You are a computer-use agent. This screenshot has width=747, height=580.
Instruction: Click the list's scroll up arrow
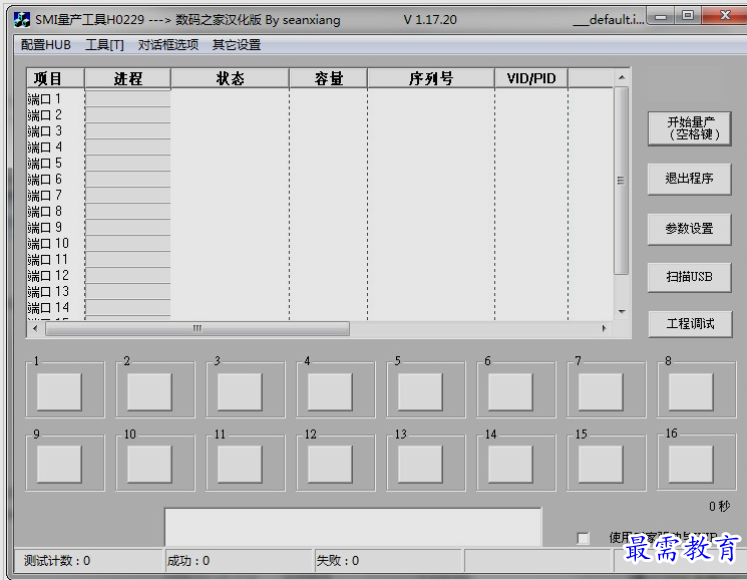click(621, 77)
